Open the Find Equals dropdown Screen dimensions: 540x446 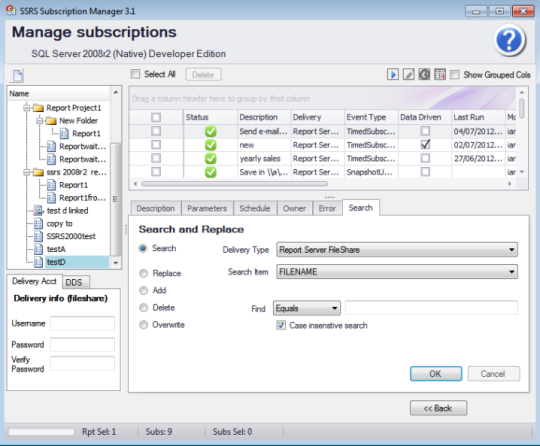click(x=307, y=308)
